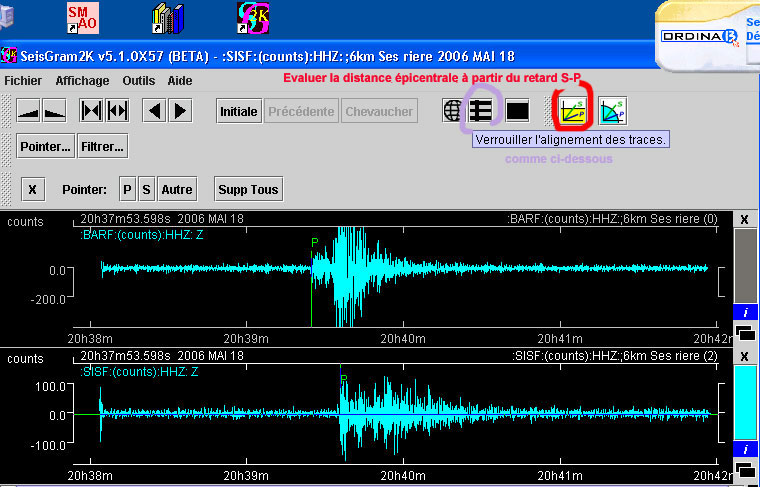Open the Fichier menu
The width and height of the screenshot is (760, 487).
(23, 80)
